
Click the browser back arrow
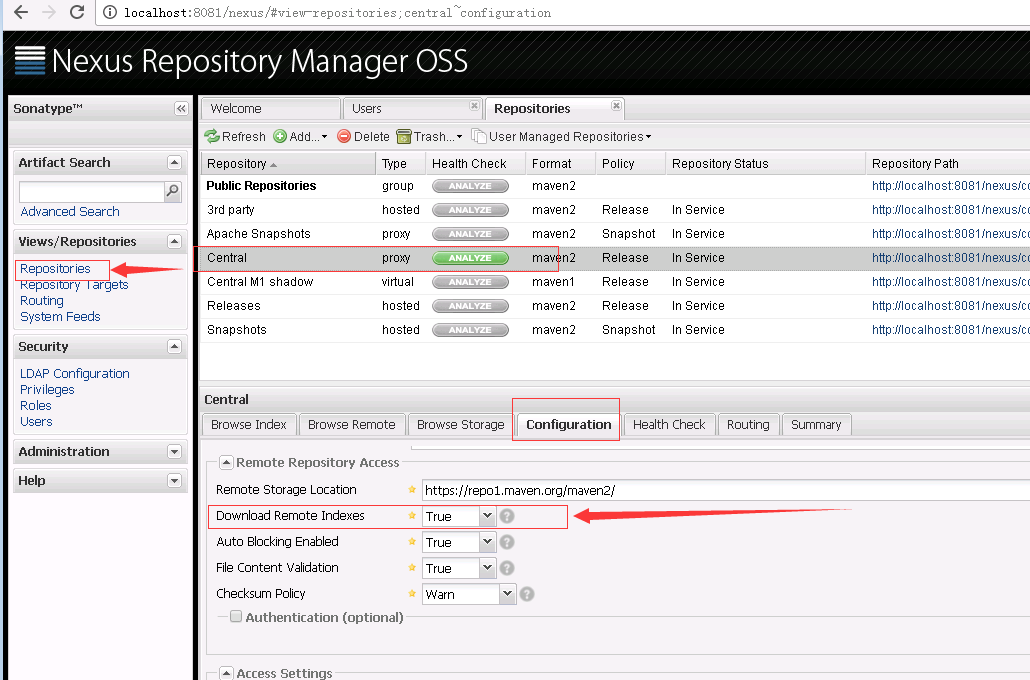[x=21, y=12]
